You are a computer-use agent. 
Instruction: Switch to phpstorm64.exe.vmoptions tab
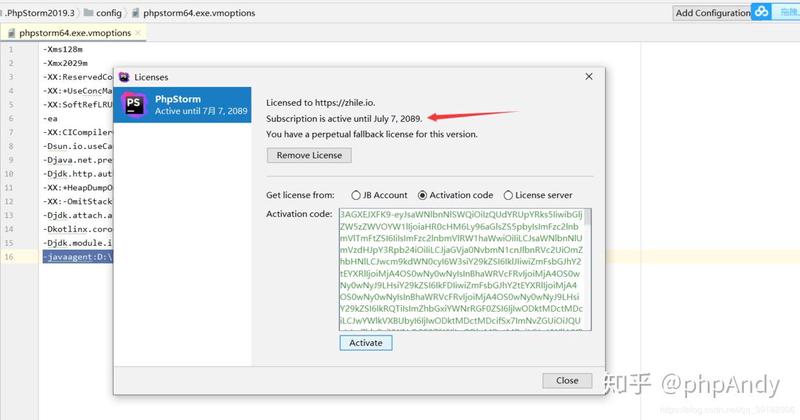tap(75, 33)
